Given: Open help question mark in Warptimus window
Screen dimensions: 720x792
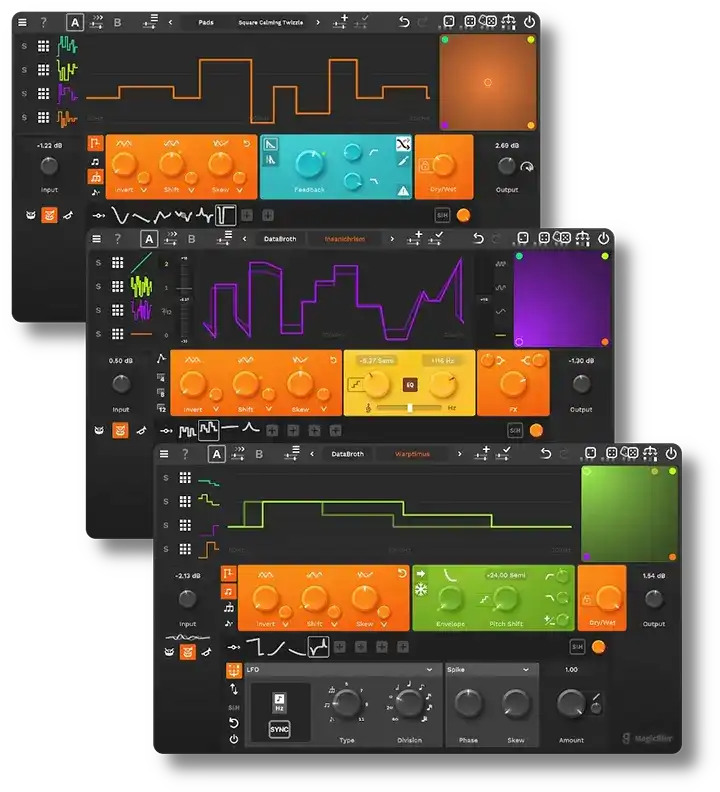Looking at the screenshot, I should coord(185,454).
